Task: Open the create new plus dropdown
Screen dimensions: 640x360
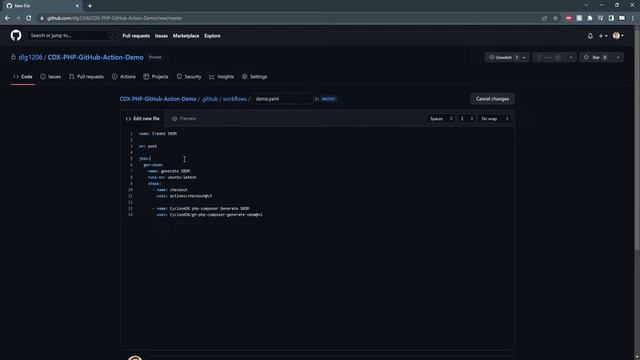Action: [603, 36]
